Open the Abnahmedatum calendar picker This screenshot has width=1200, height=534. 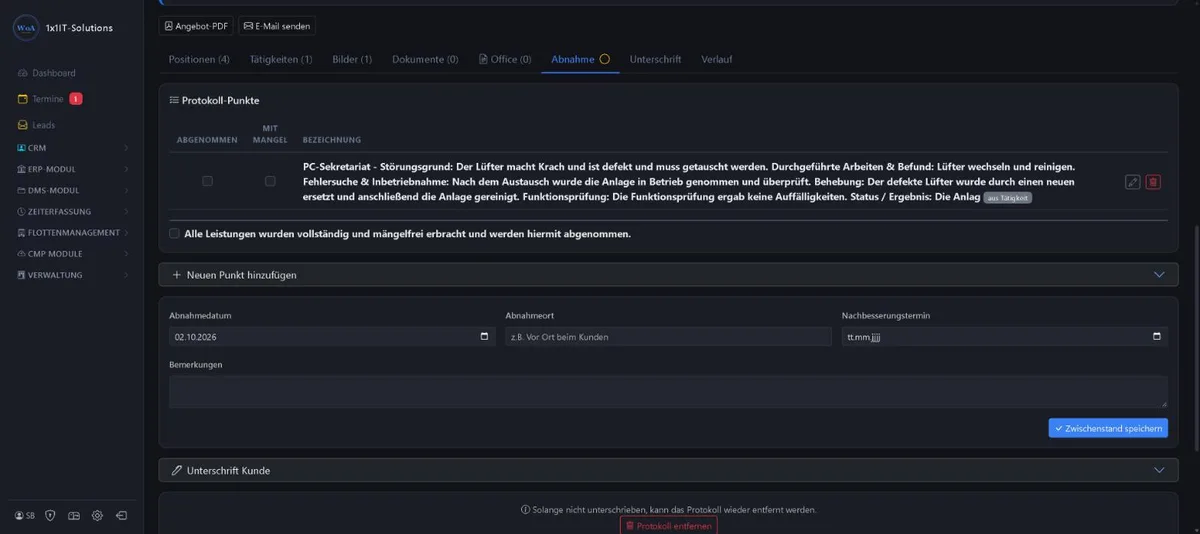point(485,337)
